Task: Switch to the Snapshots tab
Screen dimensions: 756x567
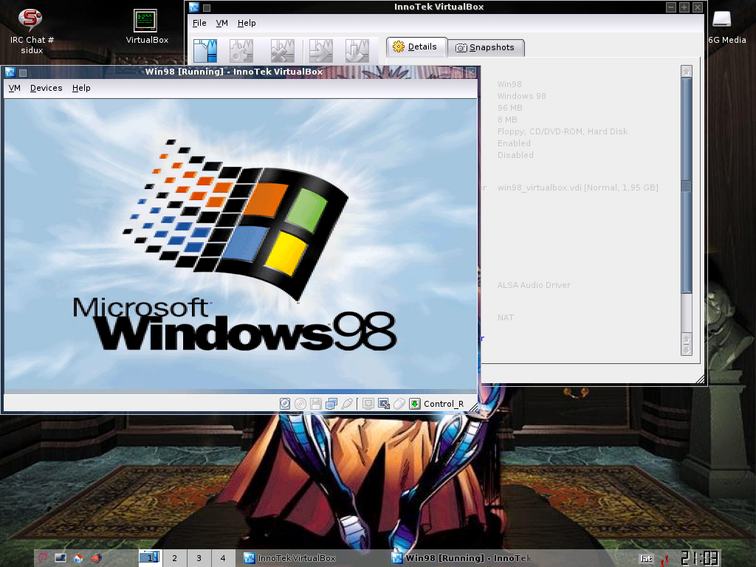Action: 486,47
